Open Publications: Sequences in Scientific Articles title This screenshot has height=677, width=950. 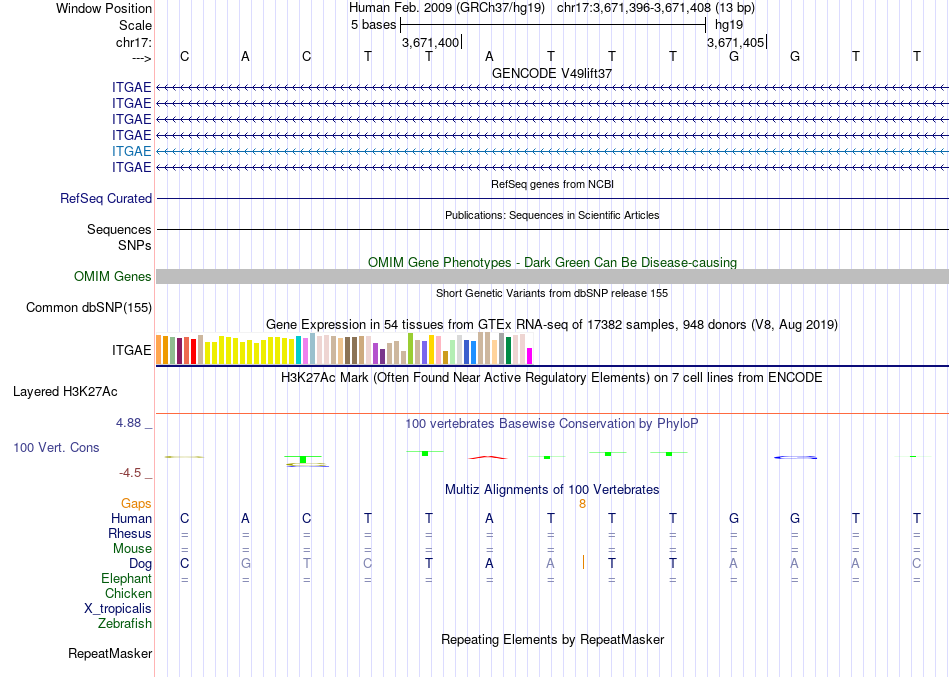click(x=552, y=215)
